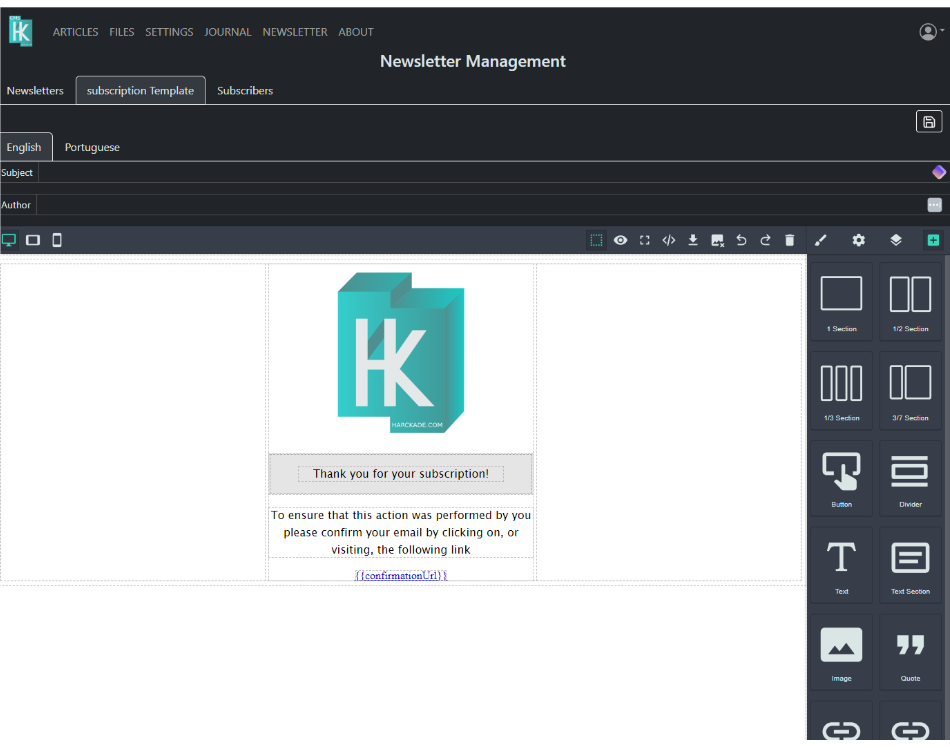This screenshot has height=750, width=950.
Task: Select the 1 Section block
Action: pos(842,302)
